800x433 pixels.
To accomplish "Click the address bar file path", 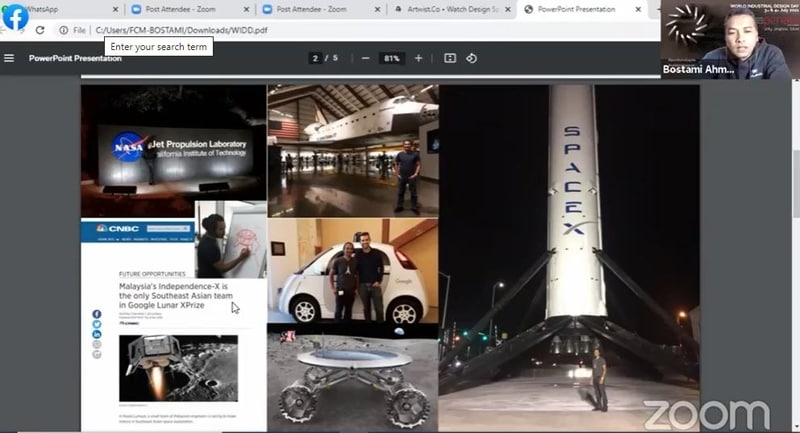I will coord(182,30).
